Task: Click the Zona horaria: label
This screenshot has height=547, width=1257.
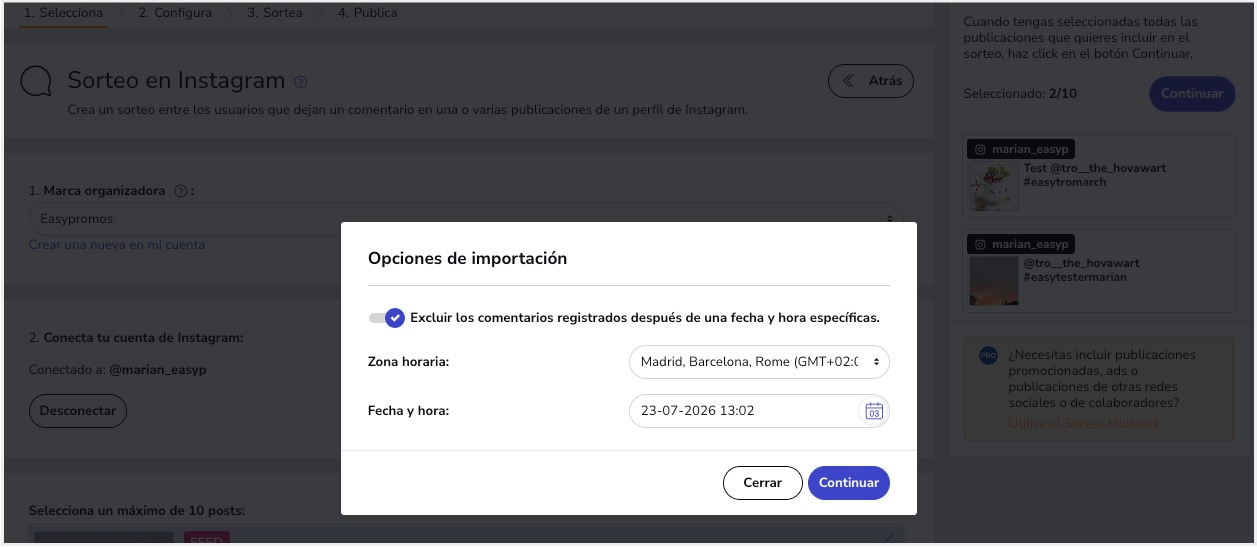Action: (x=408, y=362)
